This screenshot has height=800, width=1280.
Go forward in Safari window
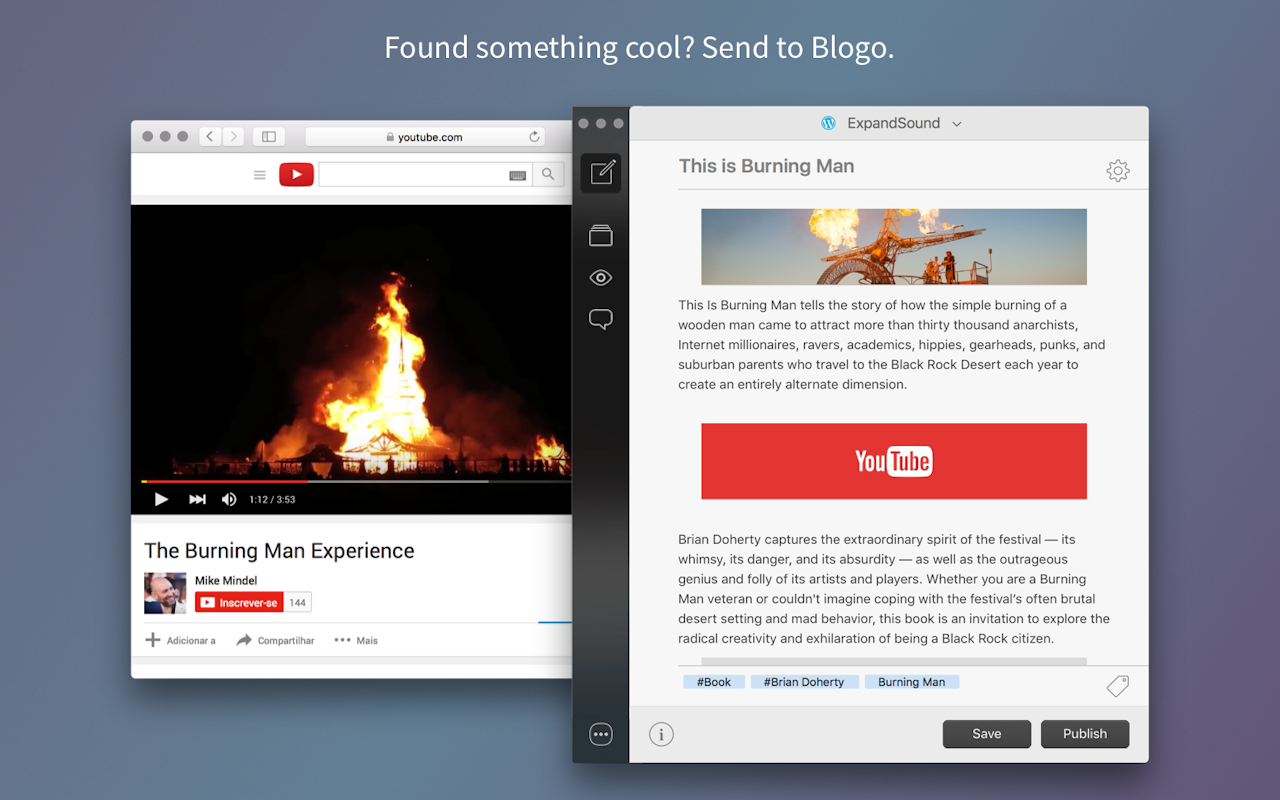(233, 137)
